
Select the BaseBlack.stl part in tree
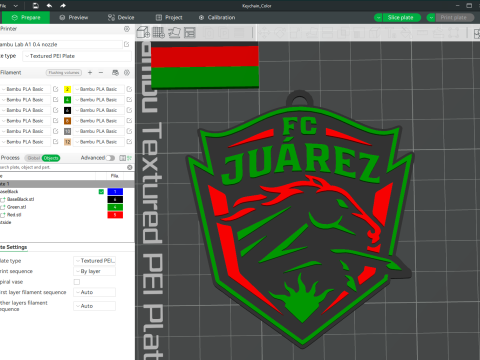[20, 199]
